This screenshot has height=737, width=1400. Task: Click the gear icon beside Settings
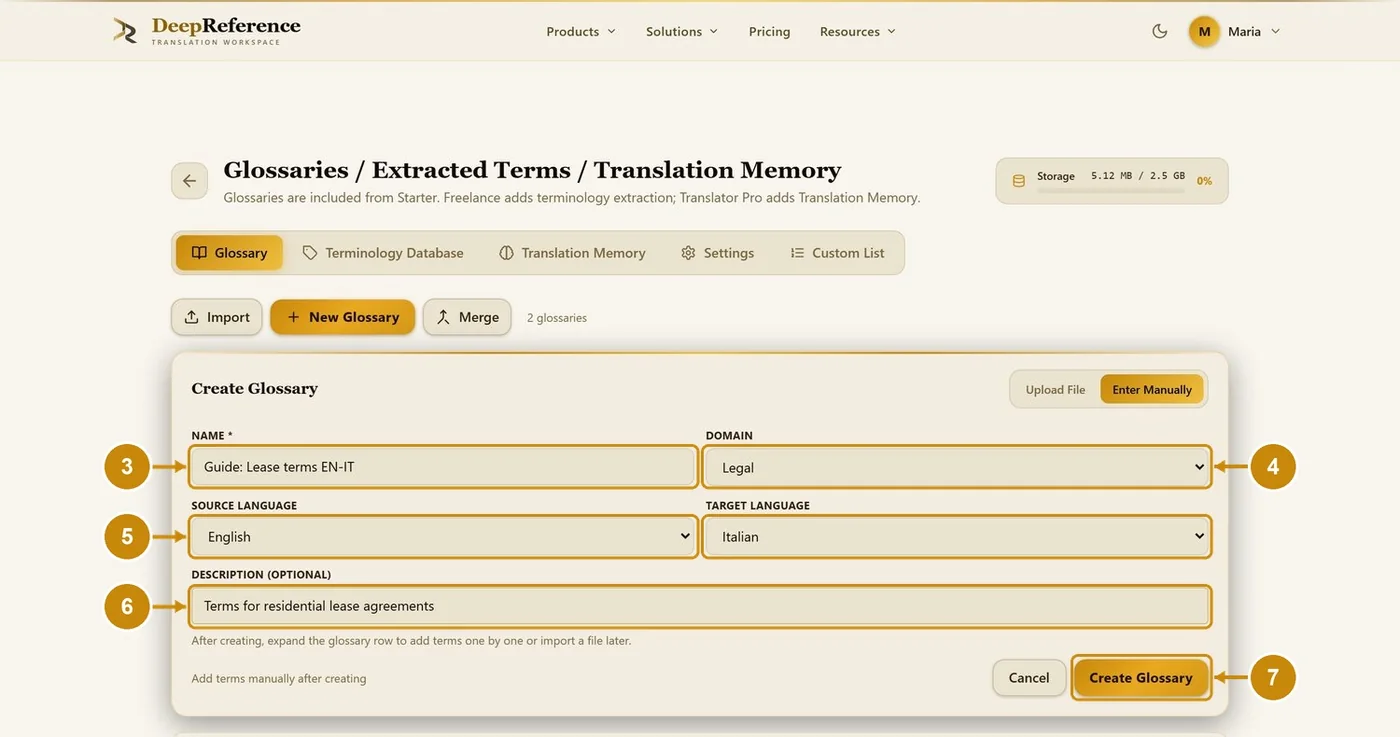pyautogui.click(x=688, y=253)
